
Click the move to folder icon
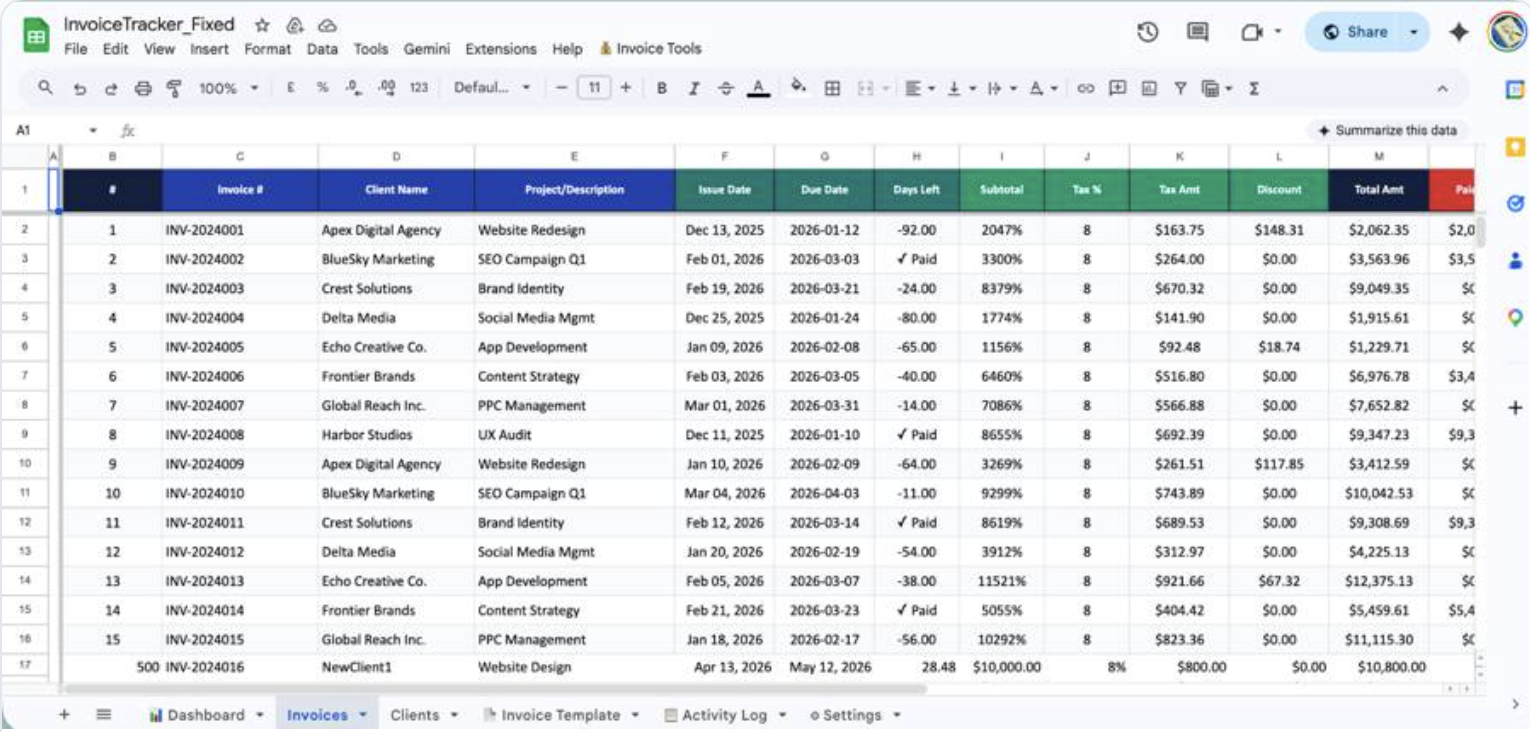pyautogui.click(x=294, y=25)
